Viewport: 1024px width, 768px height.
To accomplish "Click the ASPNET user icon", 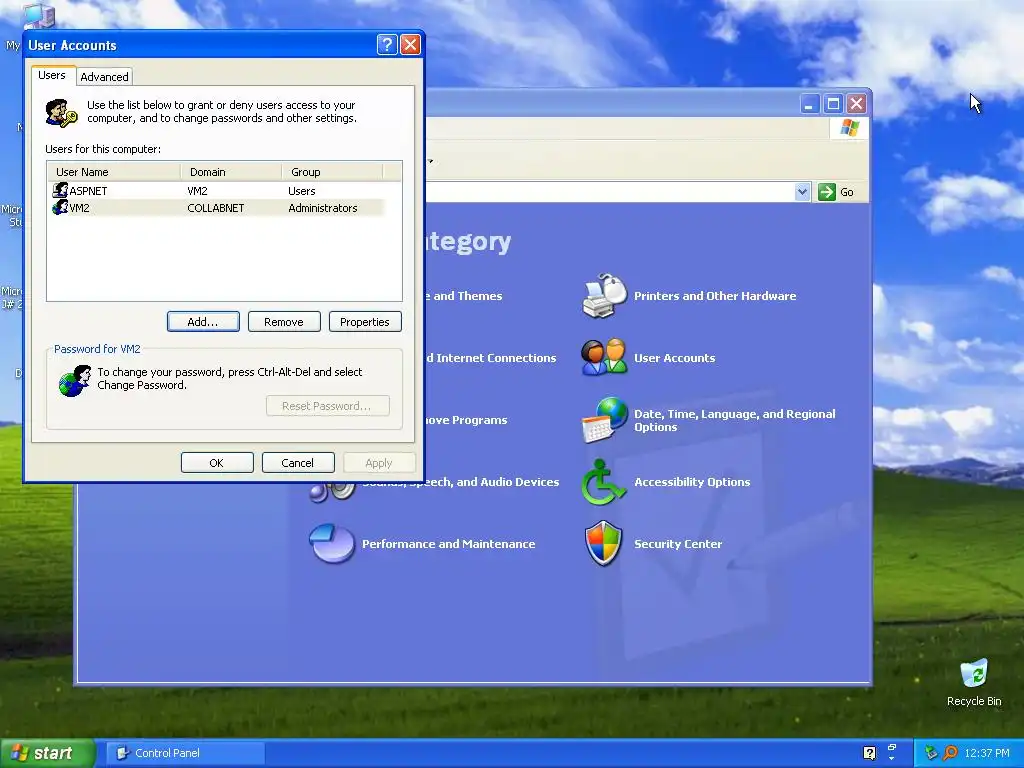I will pos(60,190).
